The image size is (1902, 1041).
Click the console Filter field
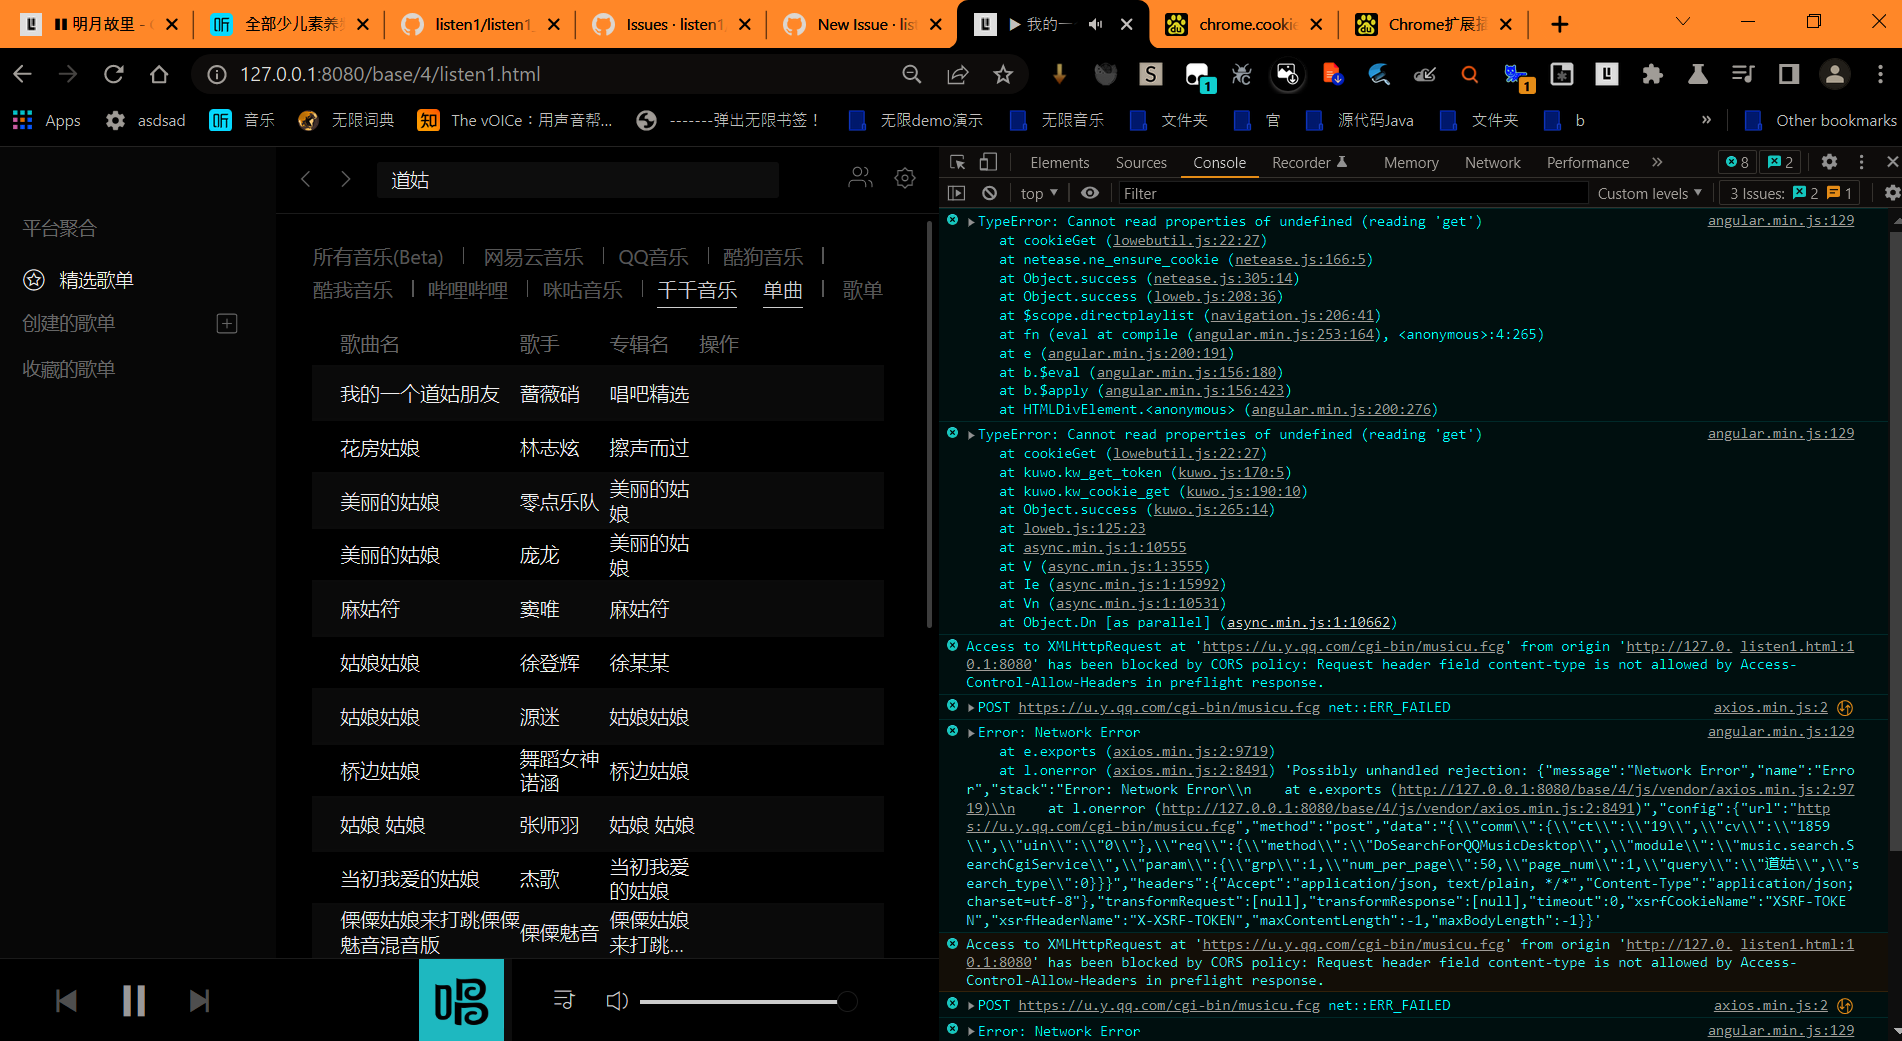point(1352,193)
